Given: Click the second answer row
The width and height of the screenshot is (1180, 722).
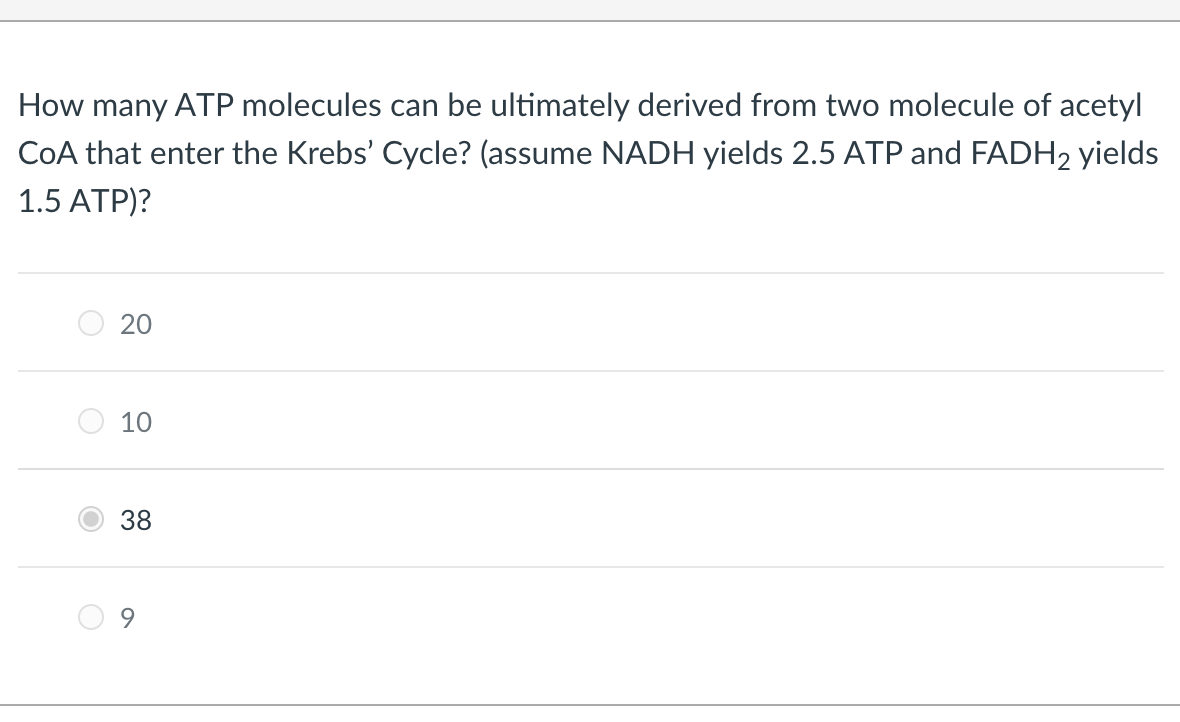Looking at the screenshot, I should click(400, 421).
